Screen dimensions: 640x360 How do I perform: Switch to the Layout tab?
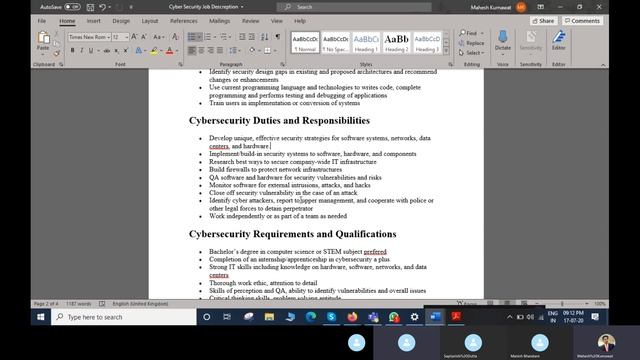[x=150, y=21]
